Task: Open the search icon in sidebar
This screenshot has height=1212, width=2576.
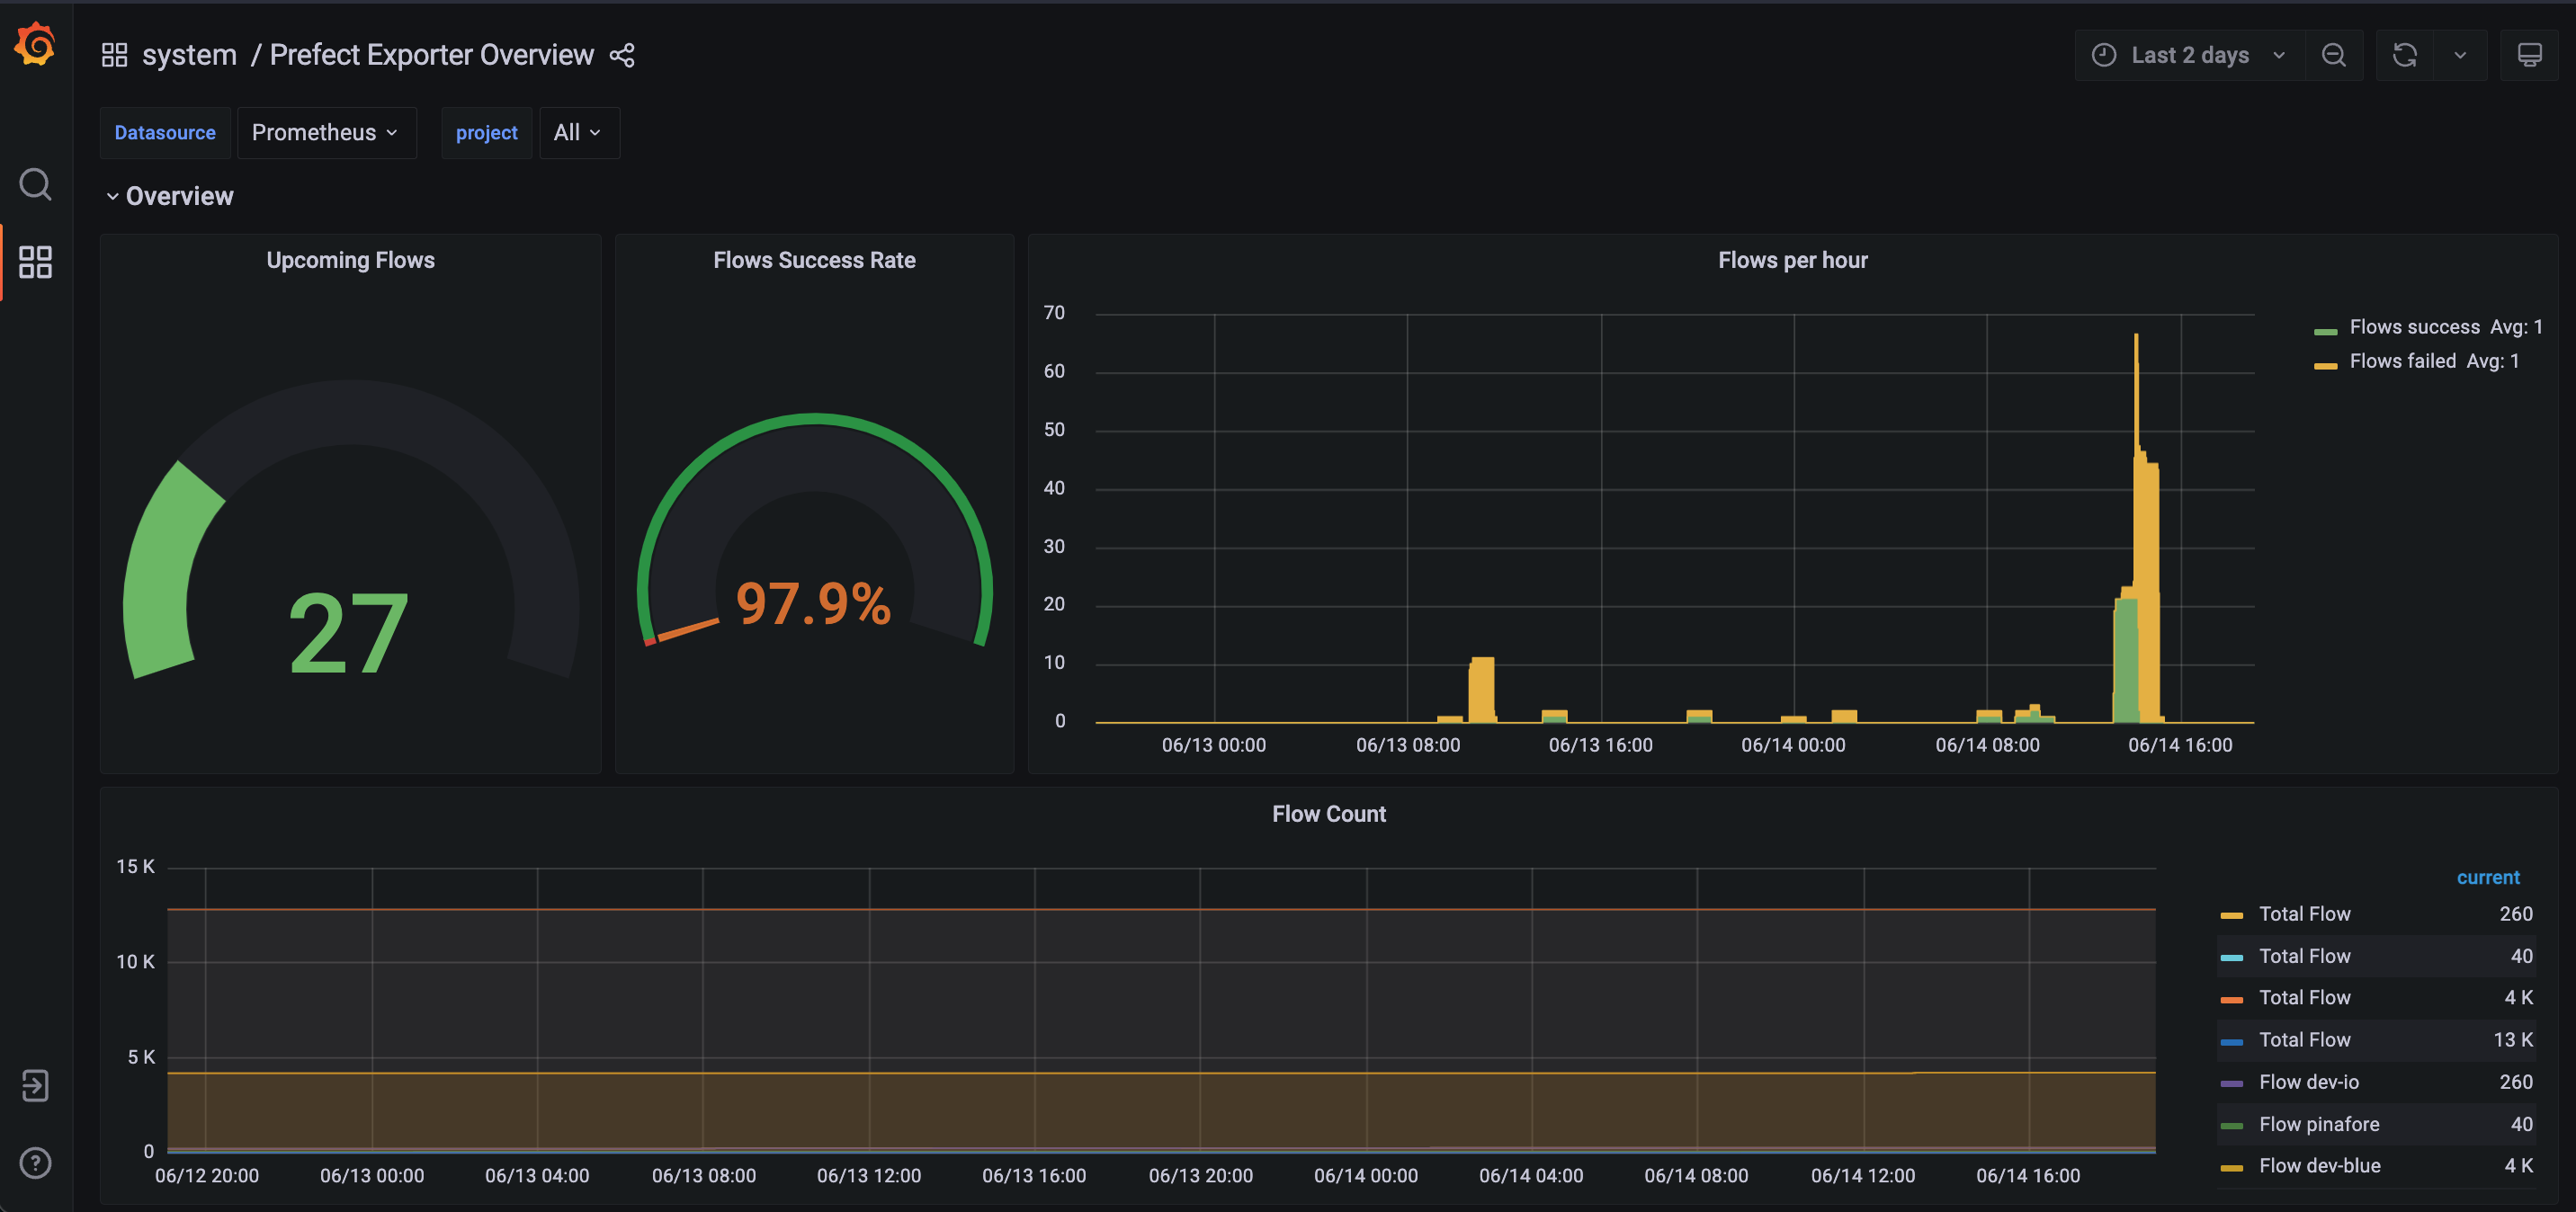Action: 36,185
